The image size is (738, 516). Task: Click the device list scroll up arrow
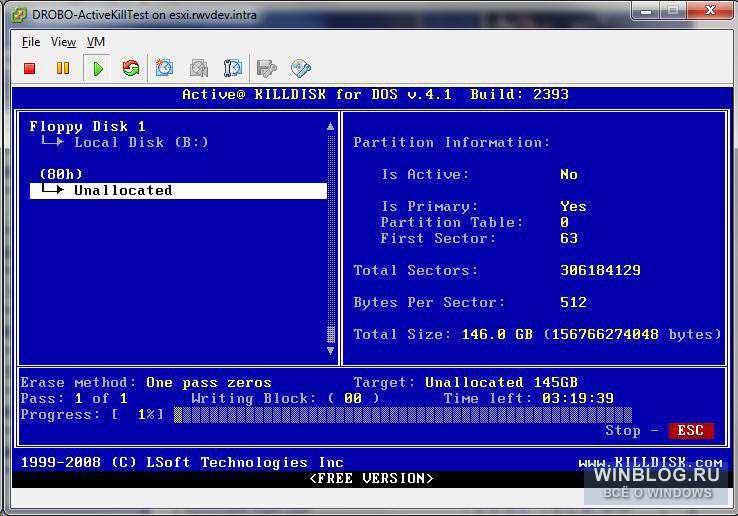coord(330,126)
